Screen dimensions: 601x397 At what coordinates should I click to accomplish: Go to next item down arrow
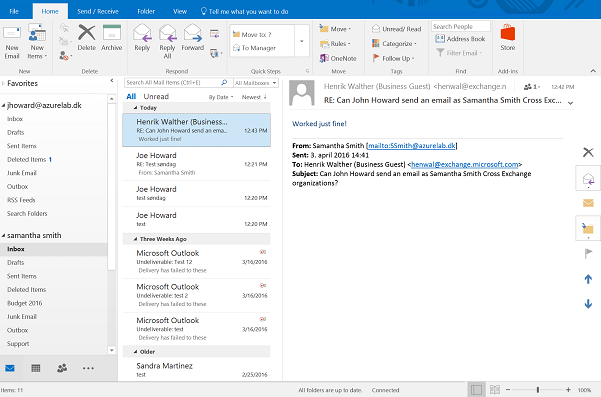(588, 304)
